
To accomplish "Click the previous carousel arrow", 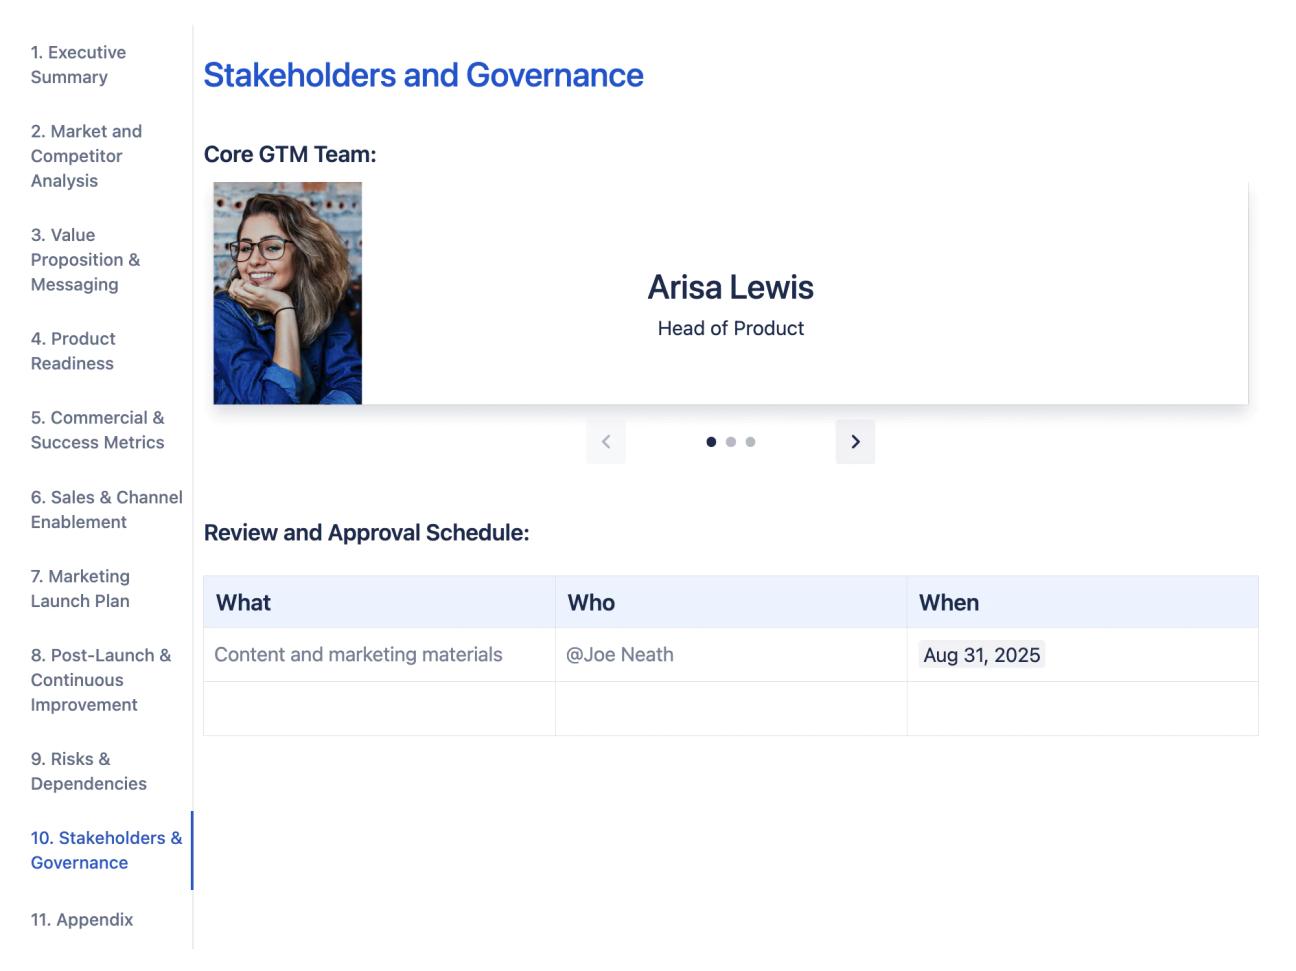I will tap(605, 441).
